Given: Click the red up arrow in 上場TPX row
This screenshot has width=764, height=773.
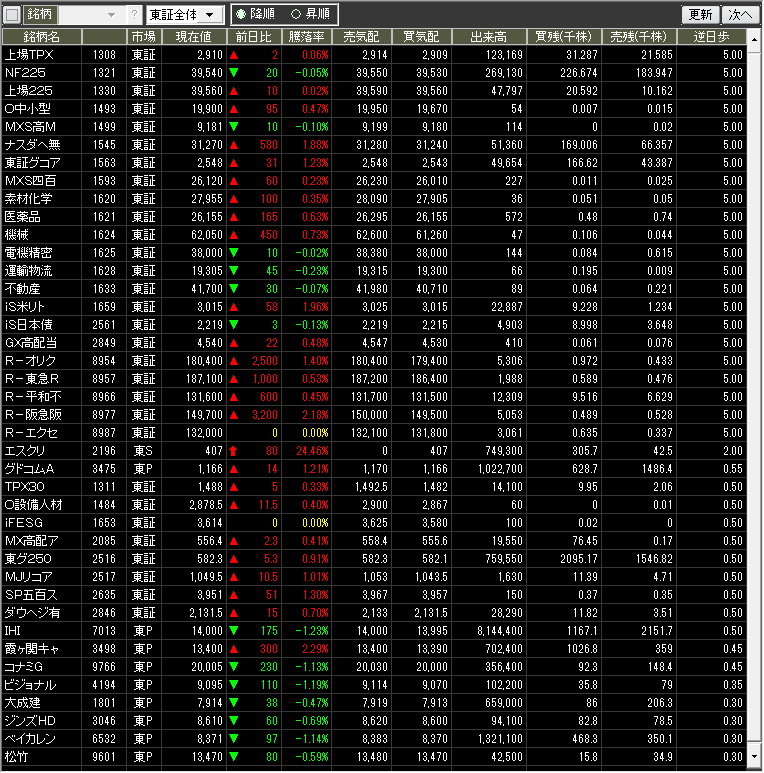Looking at the screenshot, I should point(234,55).
